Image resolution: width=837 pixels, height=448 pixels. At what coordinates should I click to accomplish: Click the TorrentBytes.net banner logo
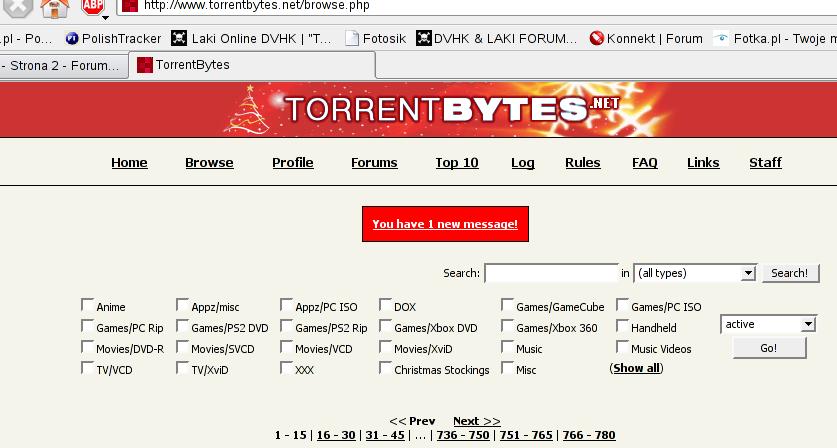[x=451, y=109]
